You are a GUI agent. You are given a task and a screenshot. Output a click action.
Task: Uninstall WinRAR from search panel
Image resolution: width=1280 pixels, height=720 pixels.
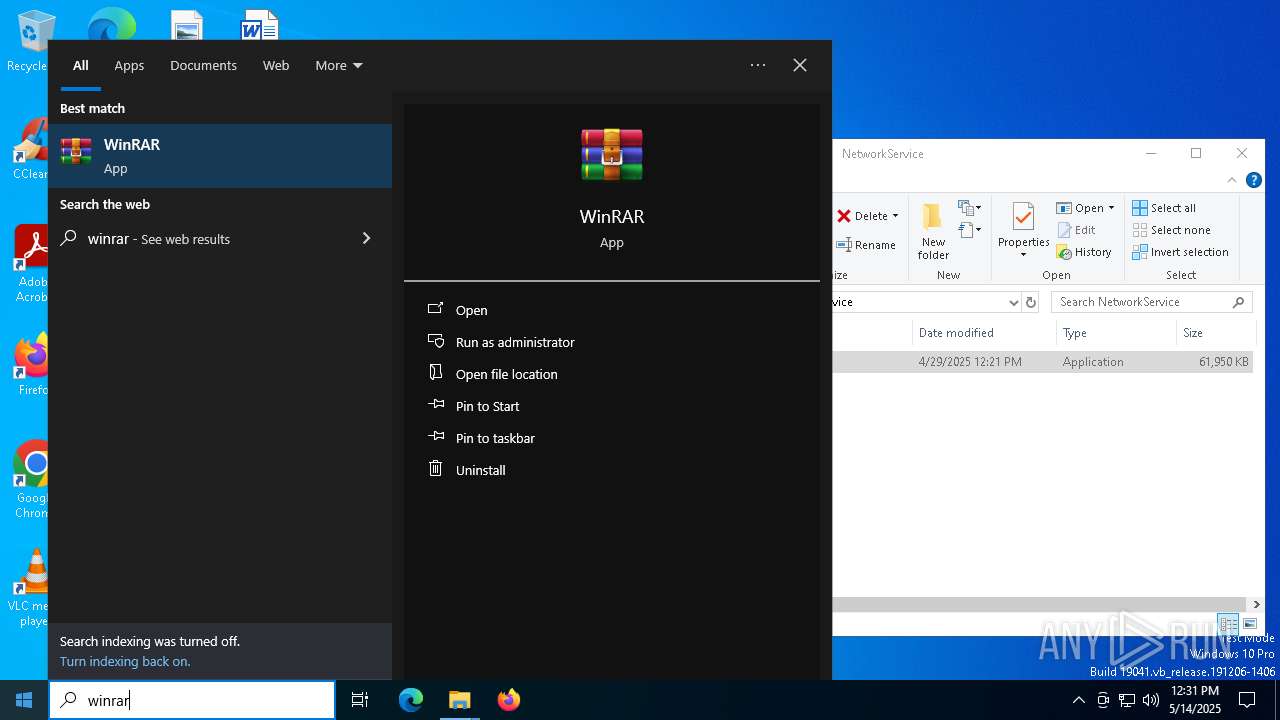(480, 470)
